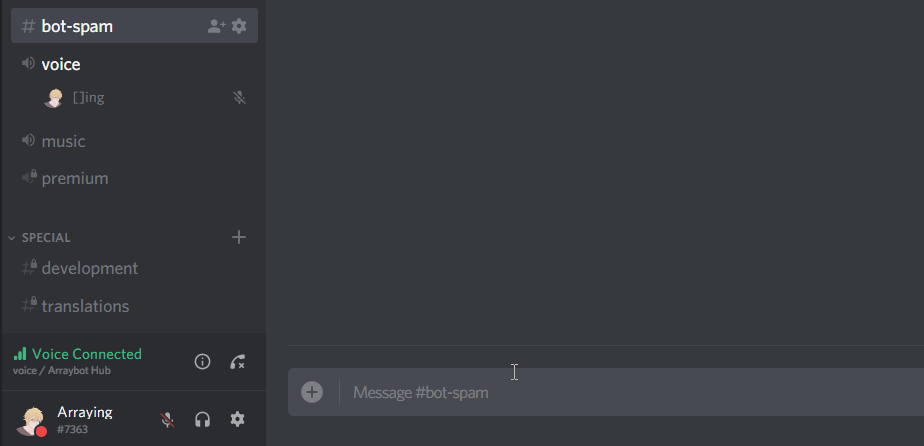Image resolution: width=924 pixels, height=446 pixels.
Task: Collapse the SPECIAL category label
Action: point(46,238)
